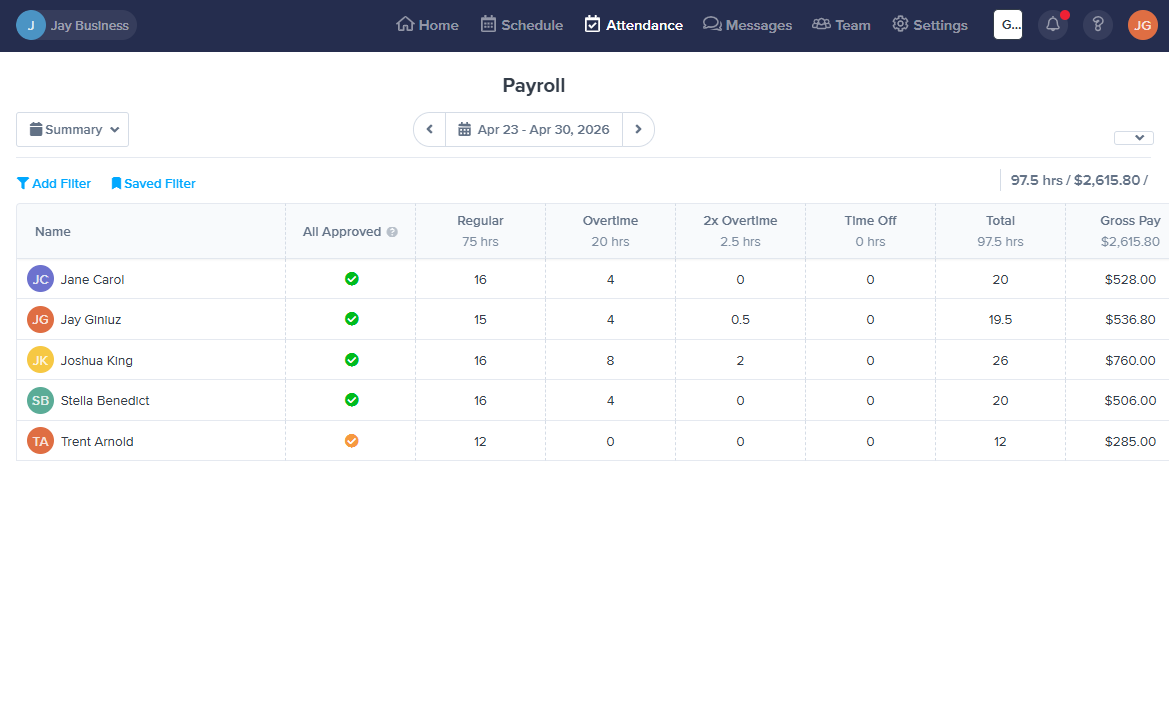Click Trent Arnold's orange pending checkmark
The height and width of the screenshot is (716, 1169).
point(352,441)
